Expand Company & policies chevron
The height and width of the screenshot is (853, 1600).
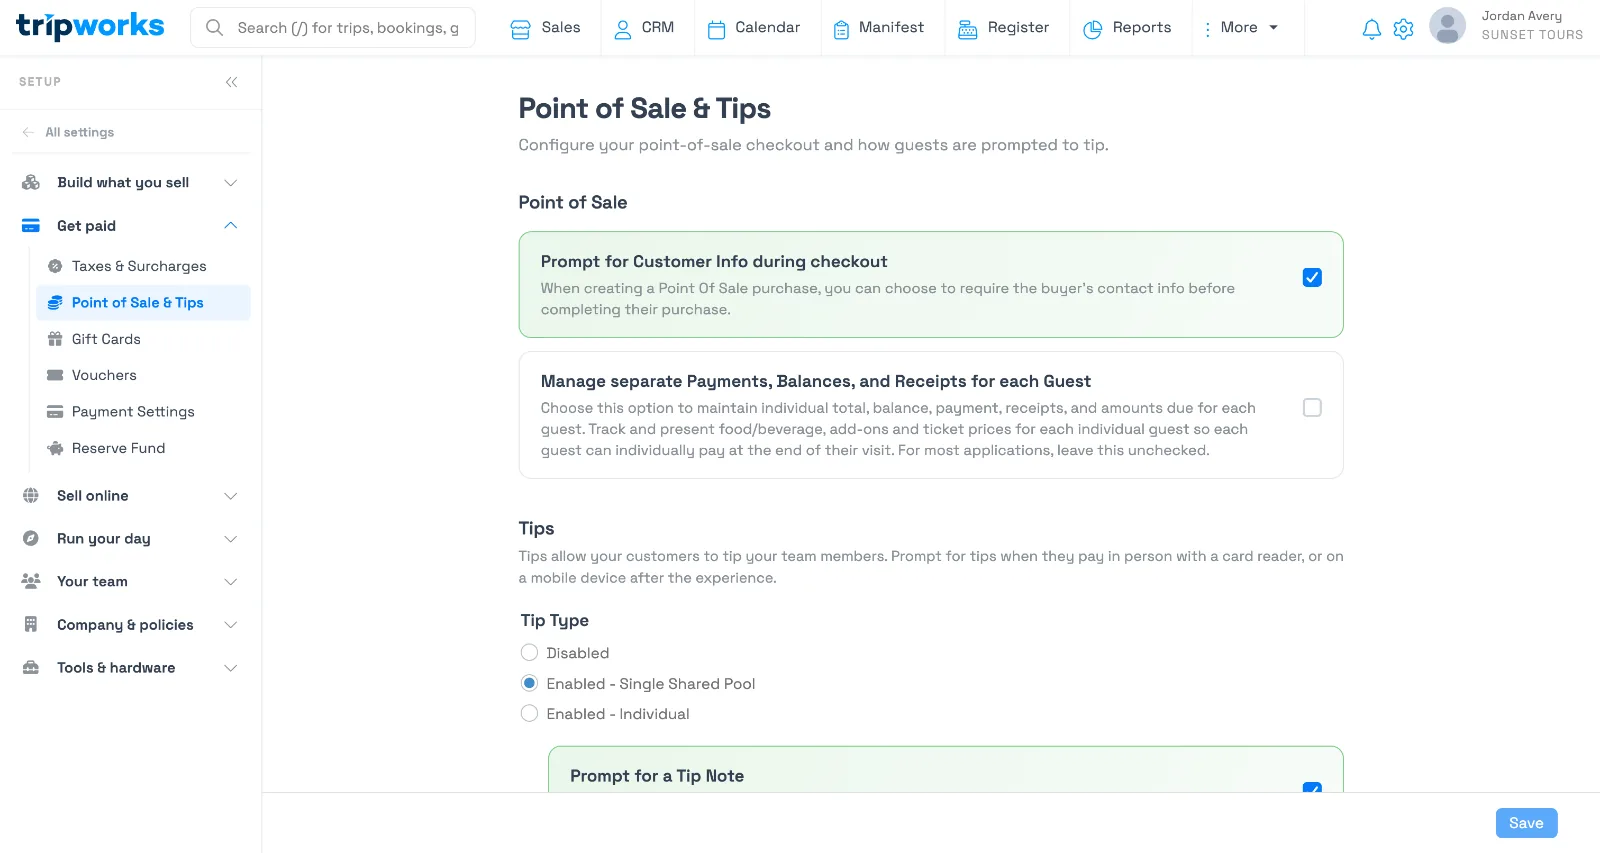pos(231,625)
